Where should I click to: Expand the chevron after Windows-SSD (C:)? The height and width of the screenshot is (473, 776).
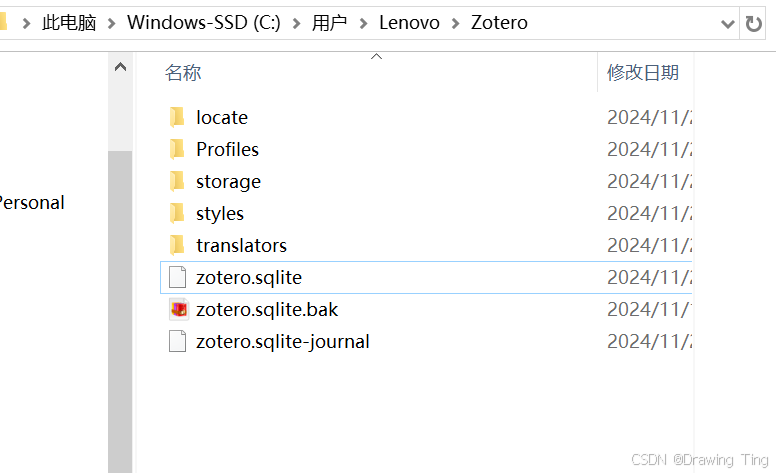coord(296,23)
